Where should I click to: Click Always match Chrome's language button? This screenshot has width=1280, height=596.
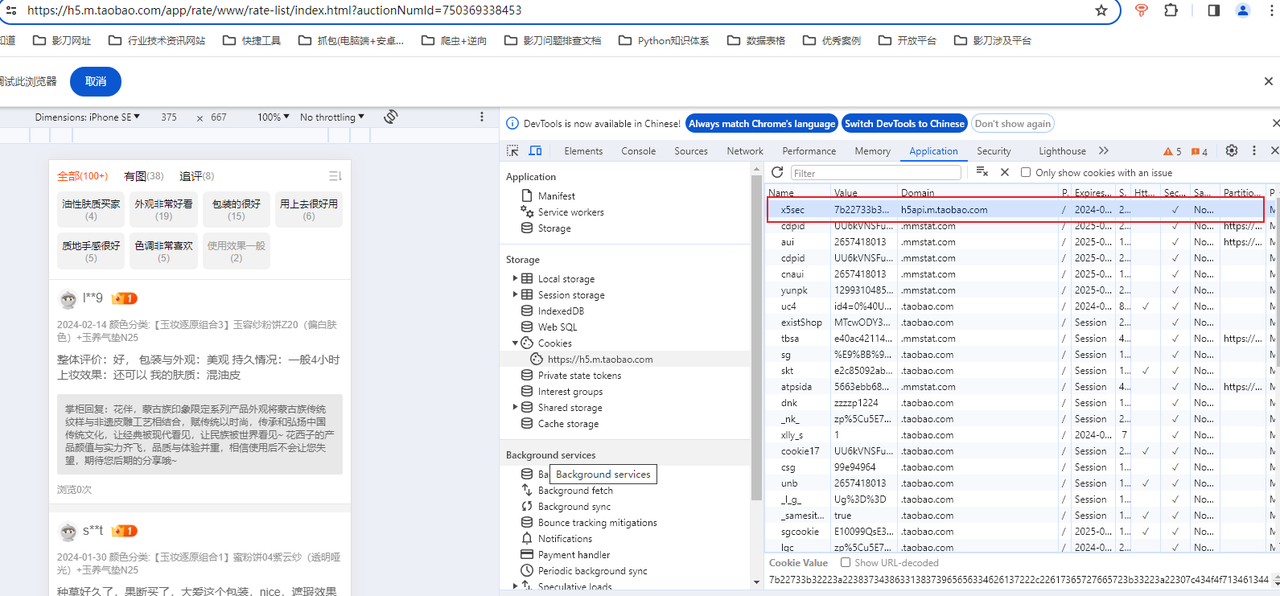point(762,124)
